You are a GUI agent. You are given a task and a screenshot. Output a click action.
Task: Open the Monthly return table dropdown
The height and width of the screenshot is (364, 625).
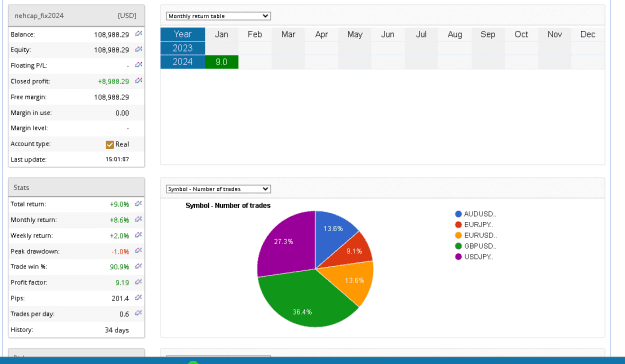pyautogui.click(x=218, y=16)
